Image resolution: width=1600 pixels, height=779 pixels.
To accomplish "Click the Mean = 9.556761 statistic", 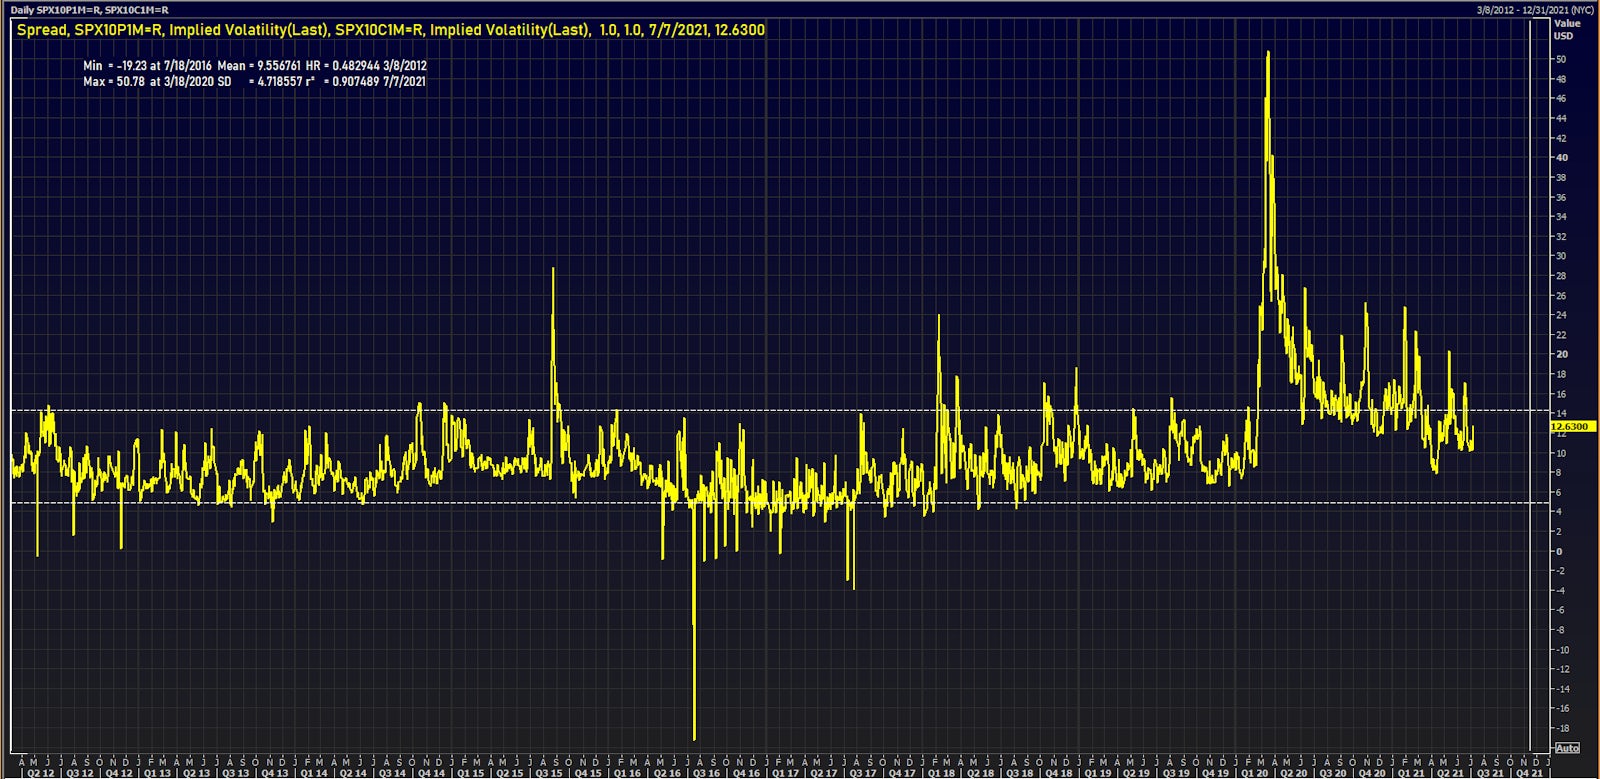I will (259, 66).
